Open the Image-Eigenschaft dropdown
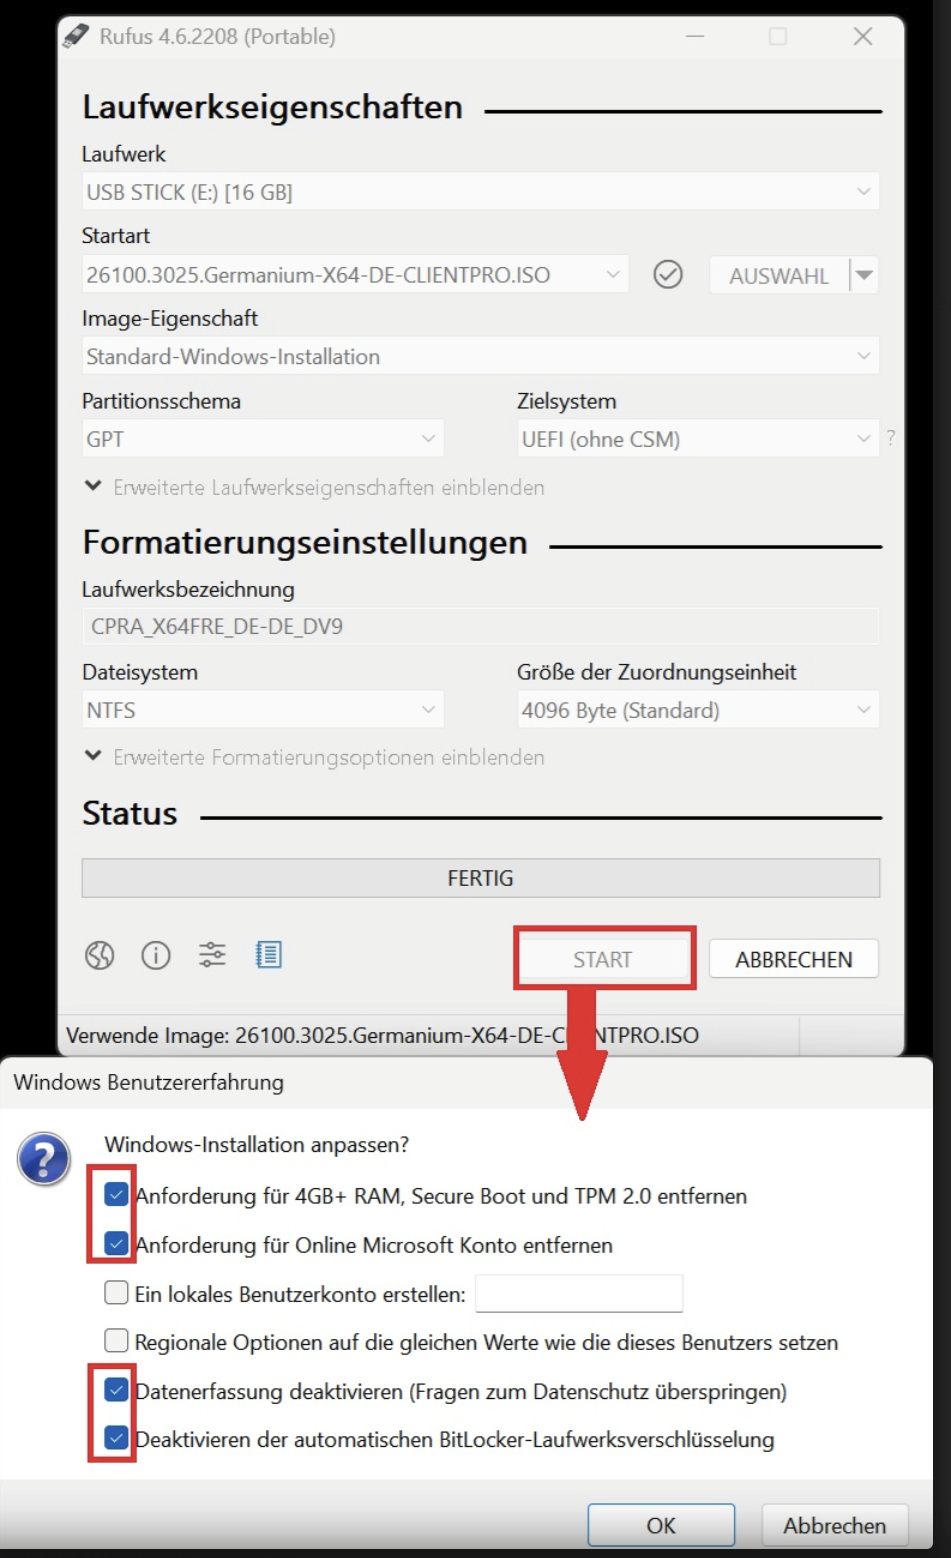Viewport: 951px width, 1558px height. click(x=480, y=357)
